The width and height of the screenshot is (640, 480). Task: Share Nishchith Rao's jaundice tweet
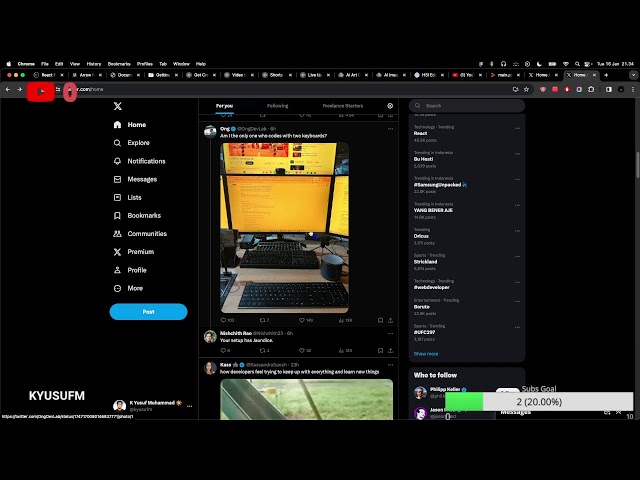(x=391, y=351)
